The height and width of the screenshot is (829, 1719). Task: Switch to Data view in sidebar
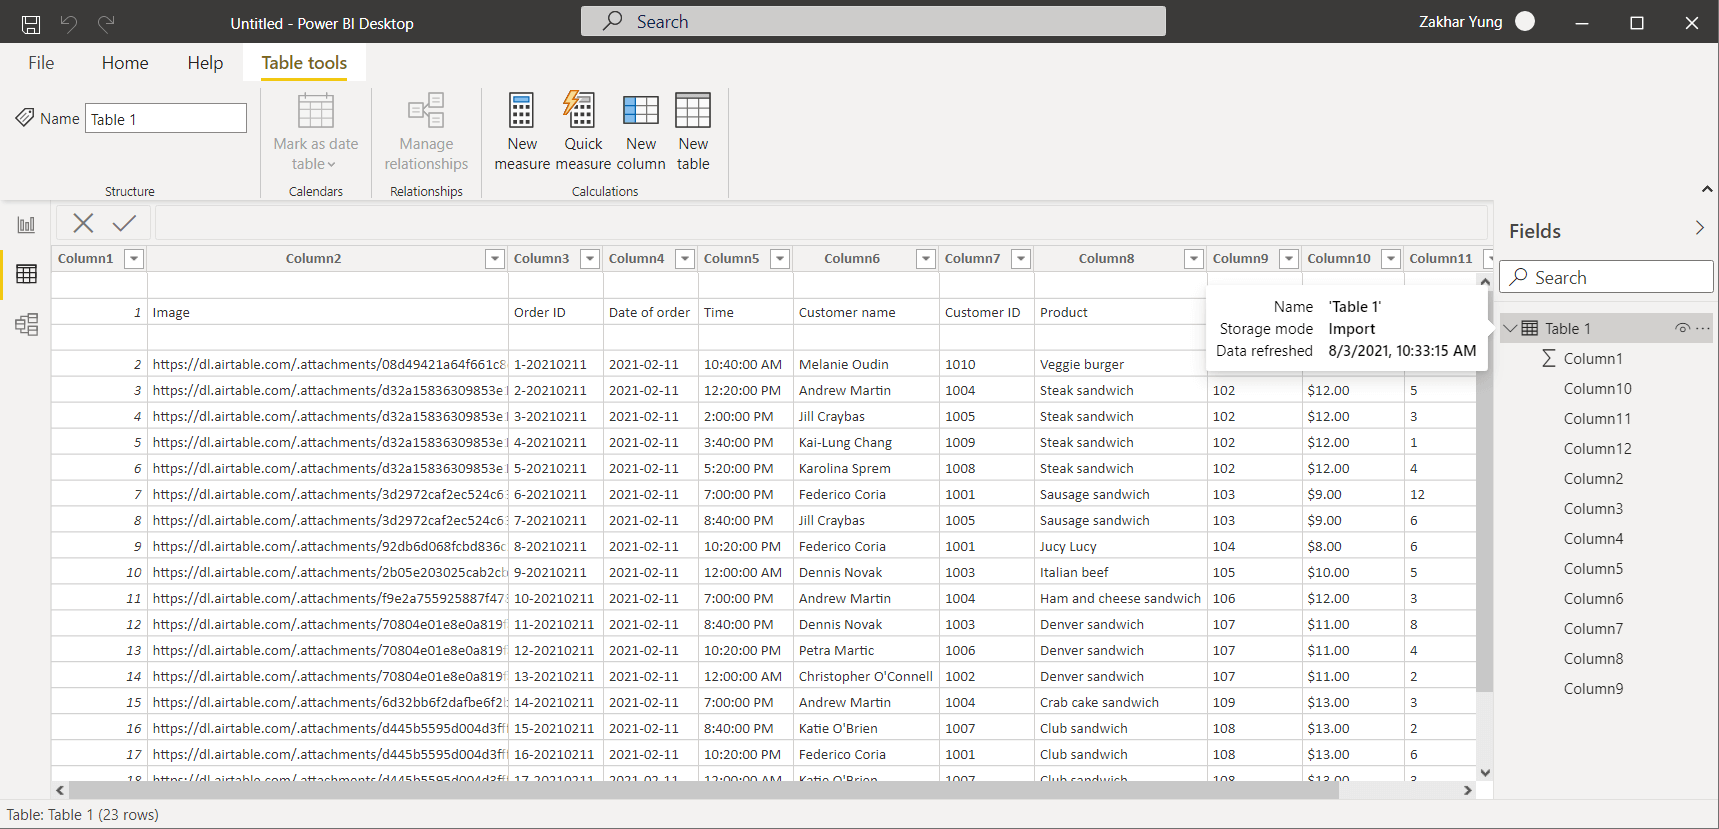click(x=26, y=274)
